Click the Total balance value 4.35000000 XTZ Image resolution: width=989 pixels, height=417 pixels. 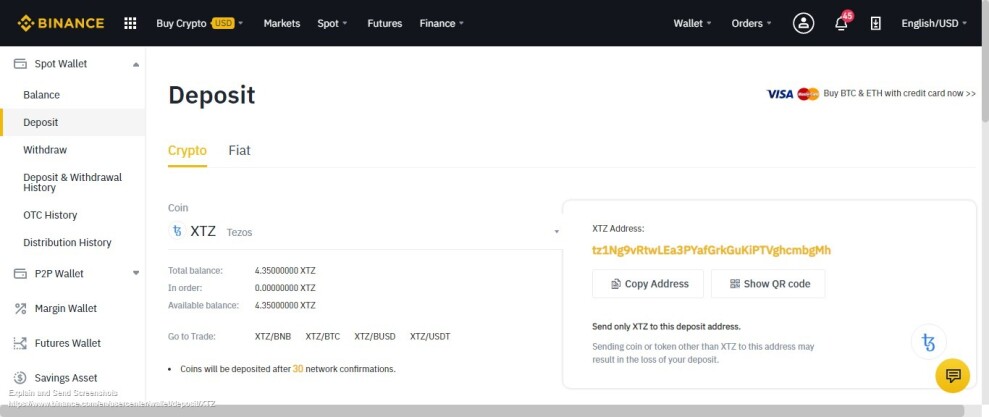285,271
